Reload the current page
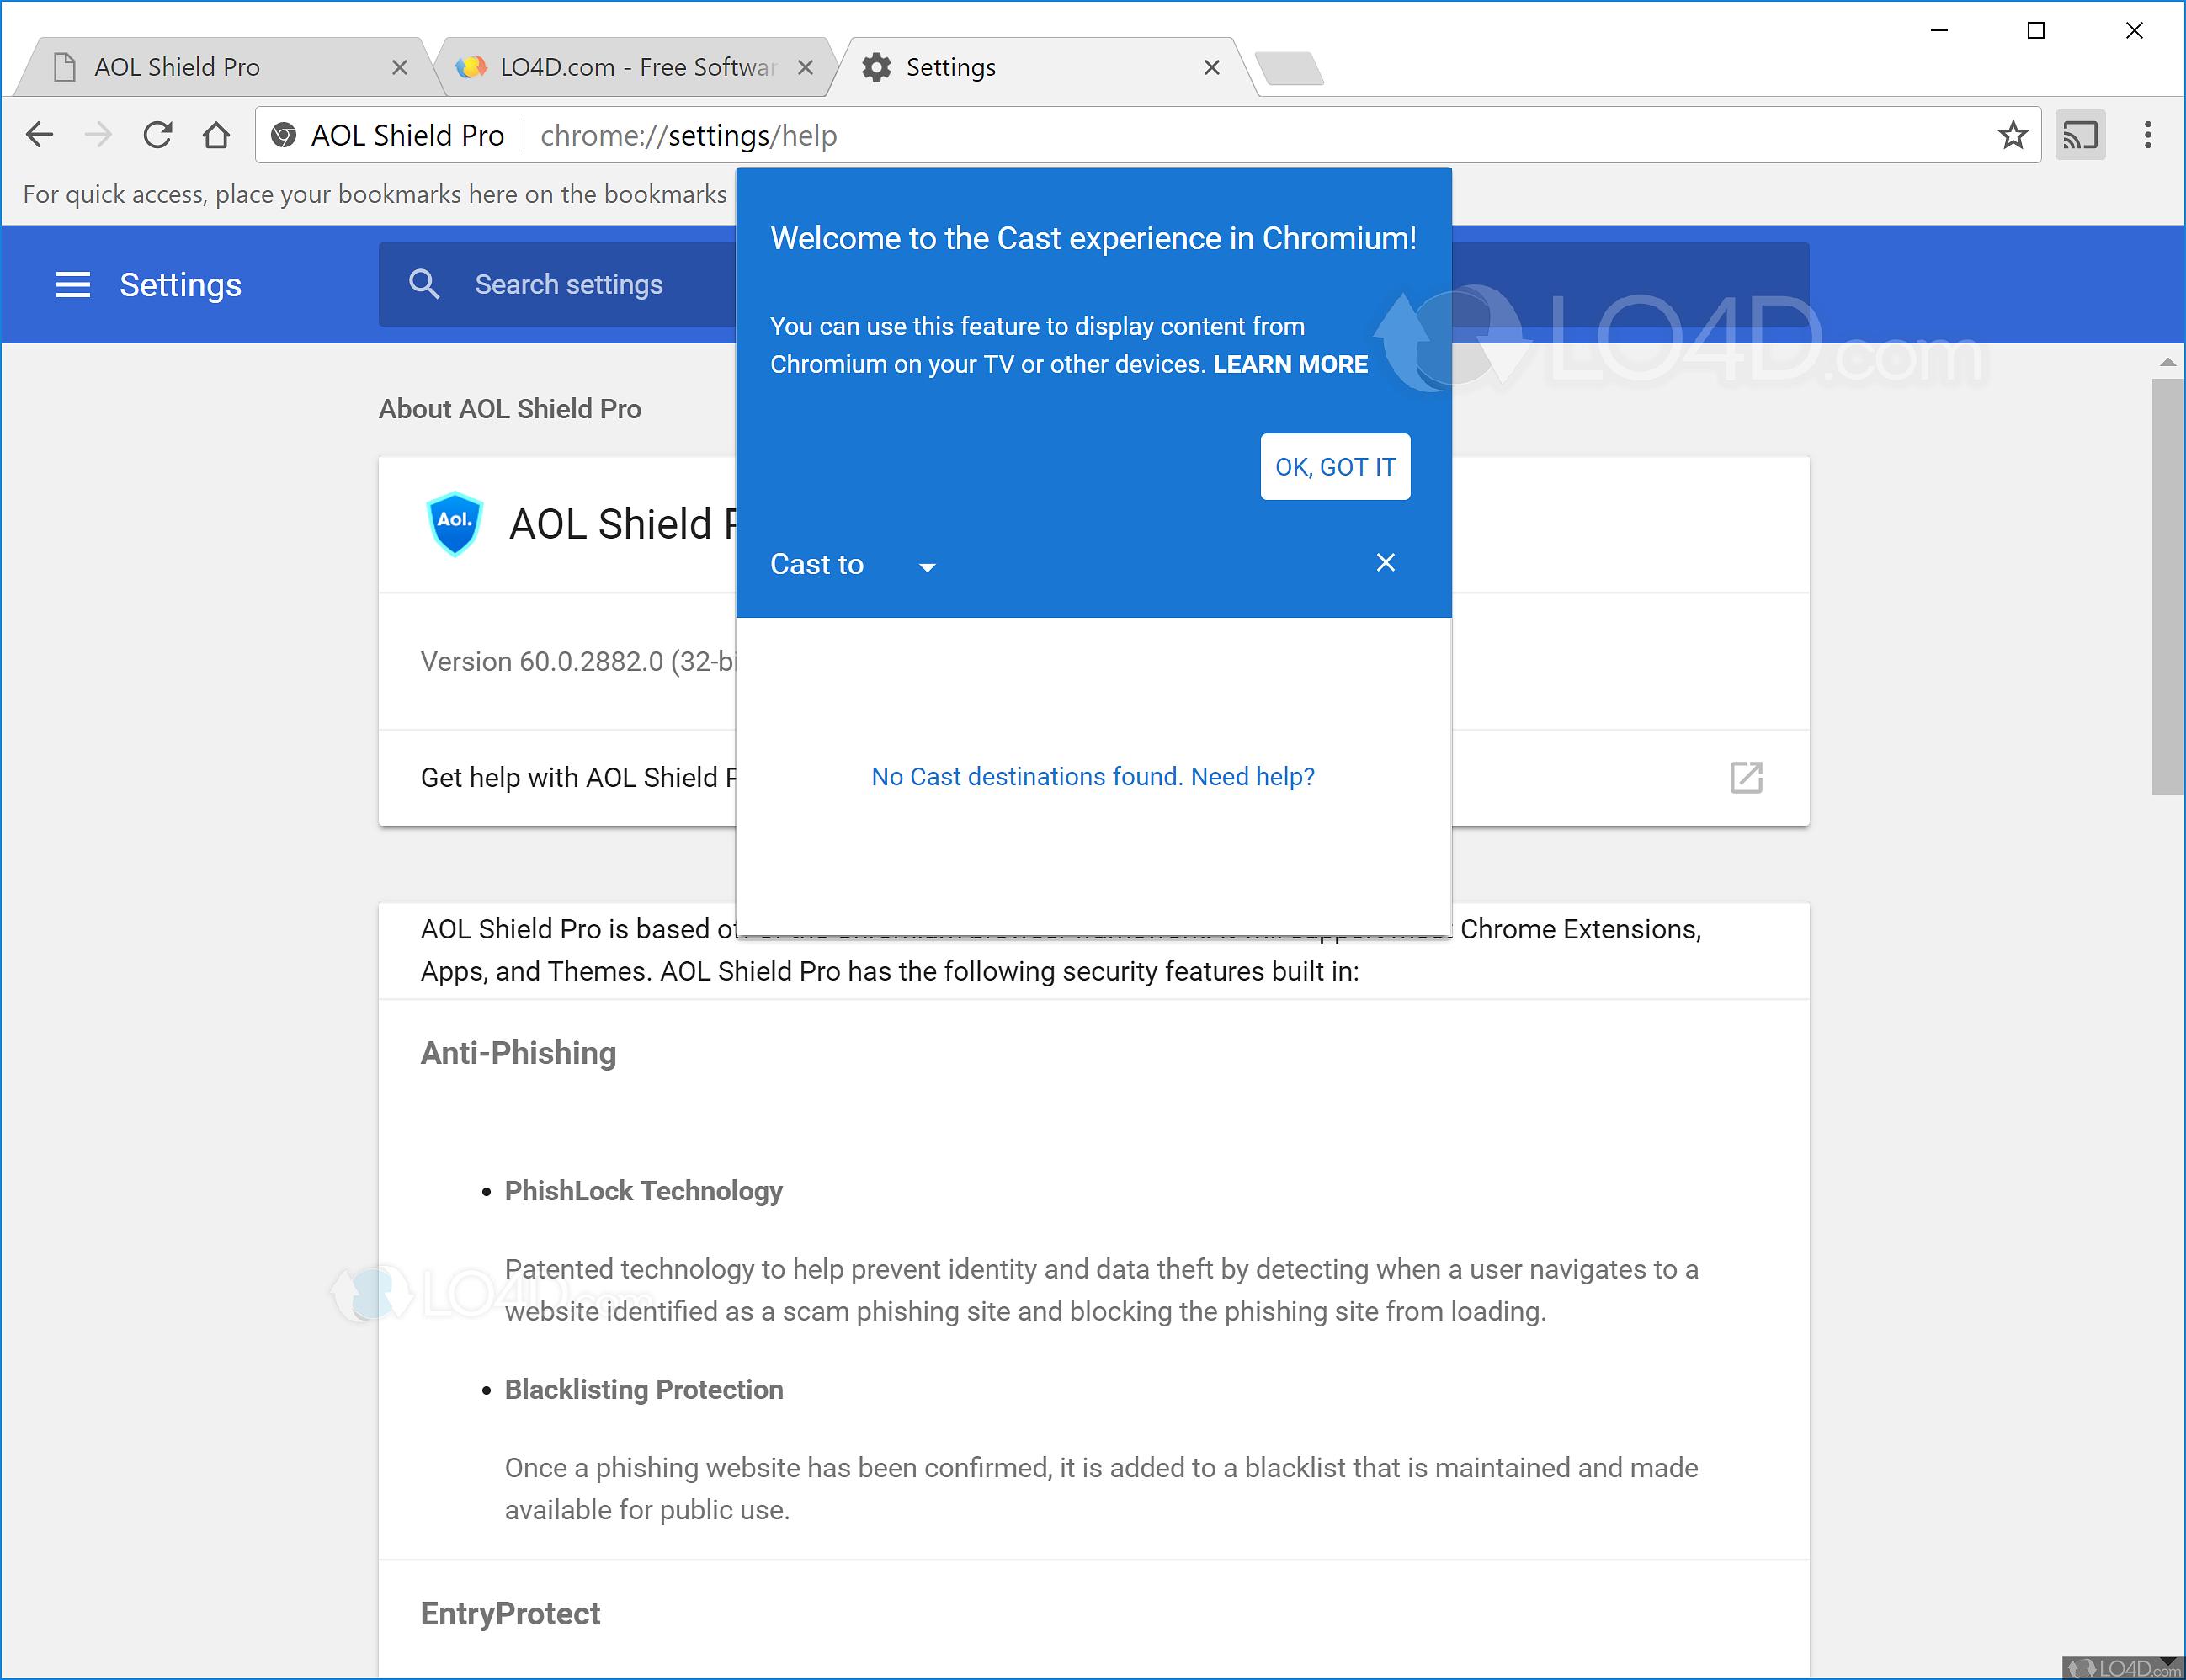The width and height of the screenshot is (2186, 1680). 158,134
